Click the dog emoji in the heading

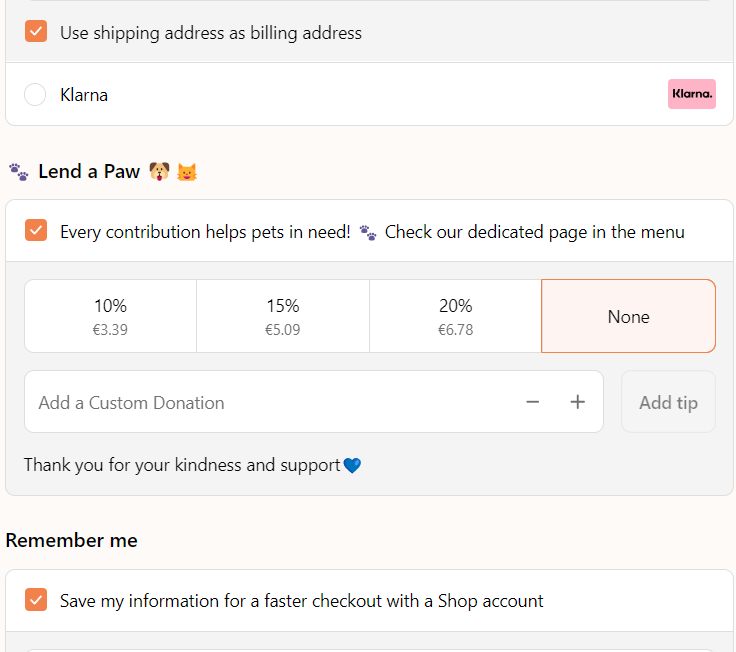tap(159, 172)
